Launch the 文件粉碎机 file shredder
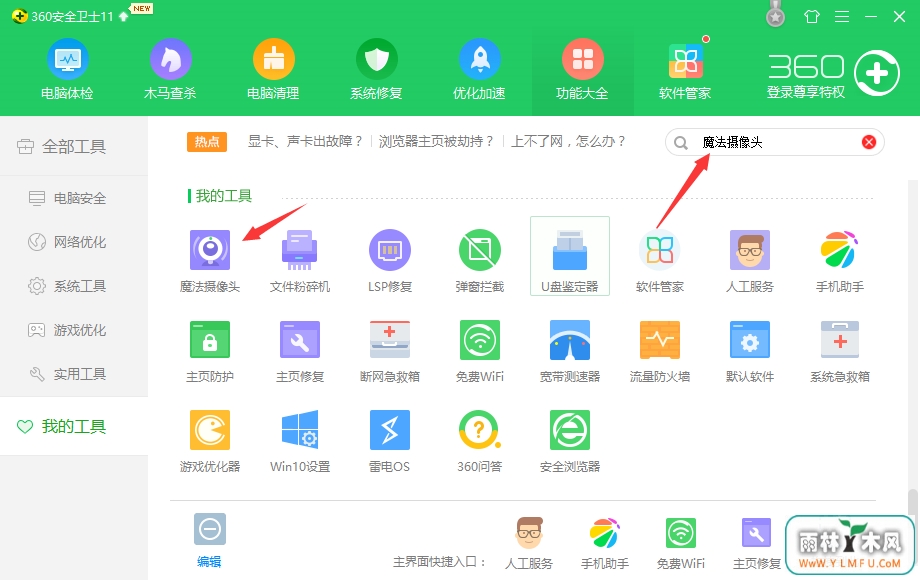 [300, 260]
